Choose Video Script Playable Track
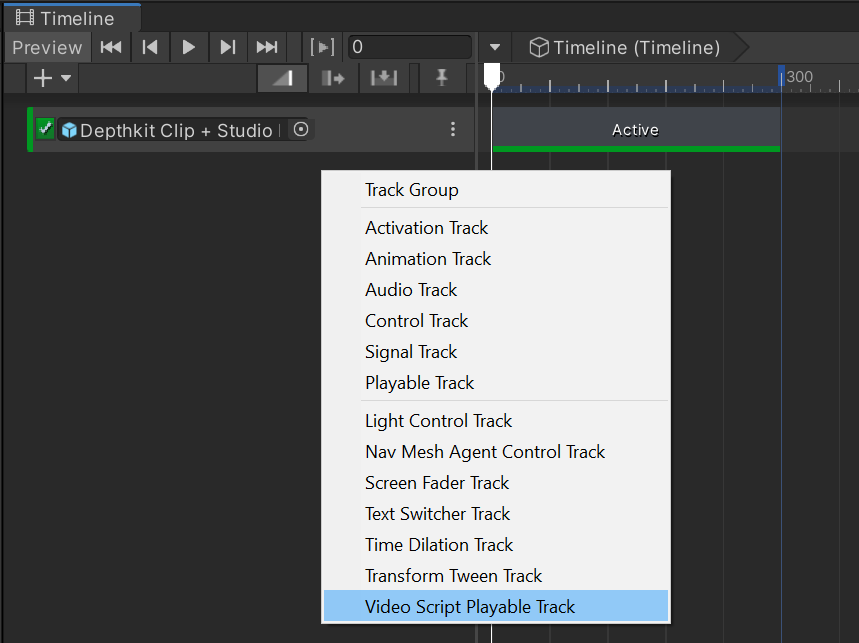Image resolution: width=859 pixels, height=643 pixels. (x=470, y=606)
